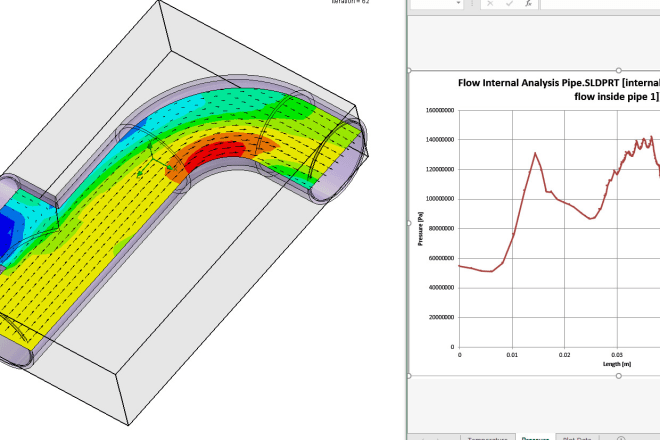Click the 20000000 y-axis label
The height and width of the screenshot is (440, 660).
coord(441,317)
